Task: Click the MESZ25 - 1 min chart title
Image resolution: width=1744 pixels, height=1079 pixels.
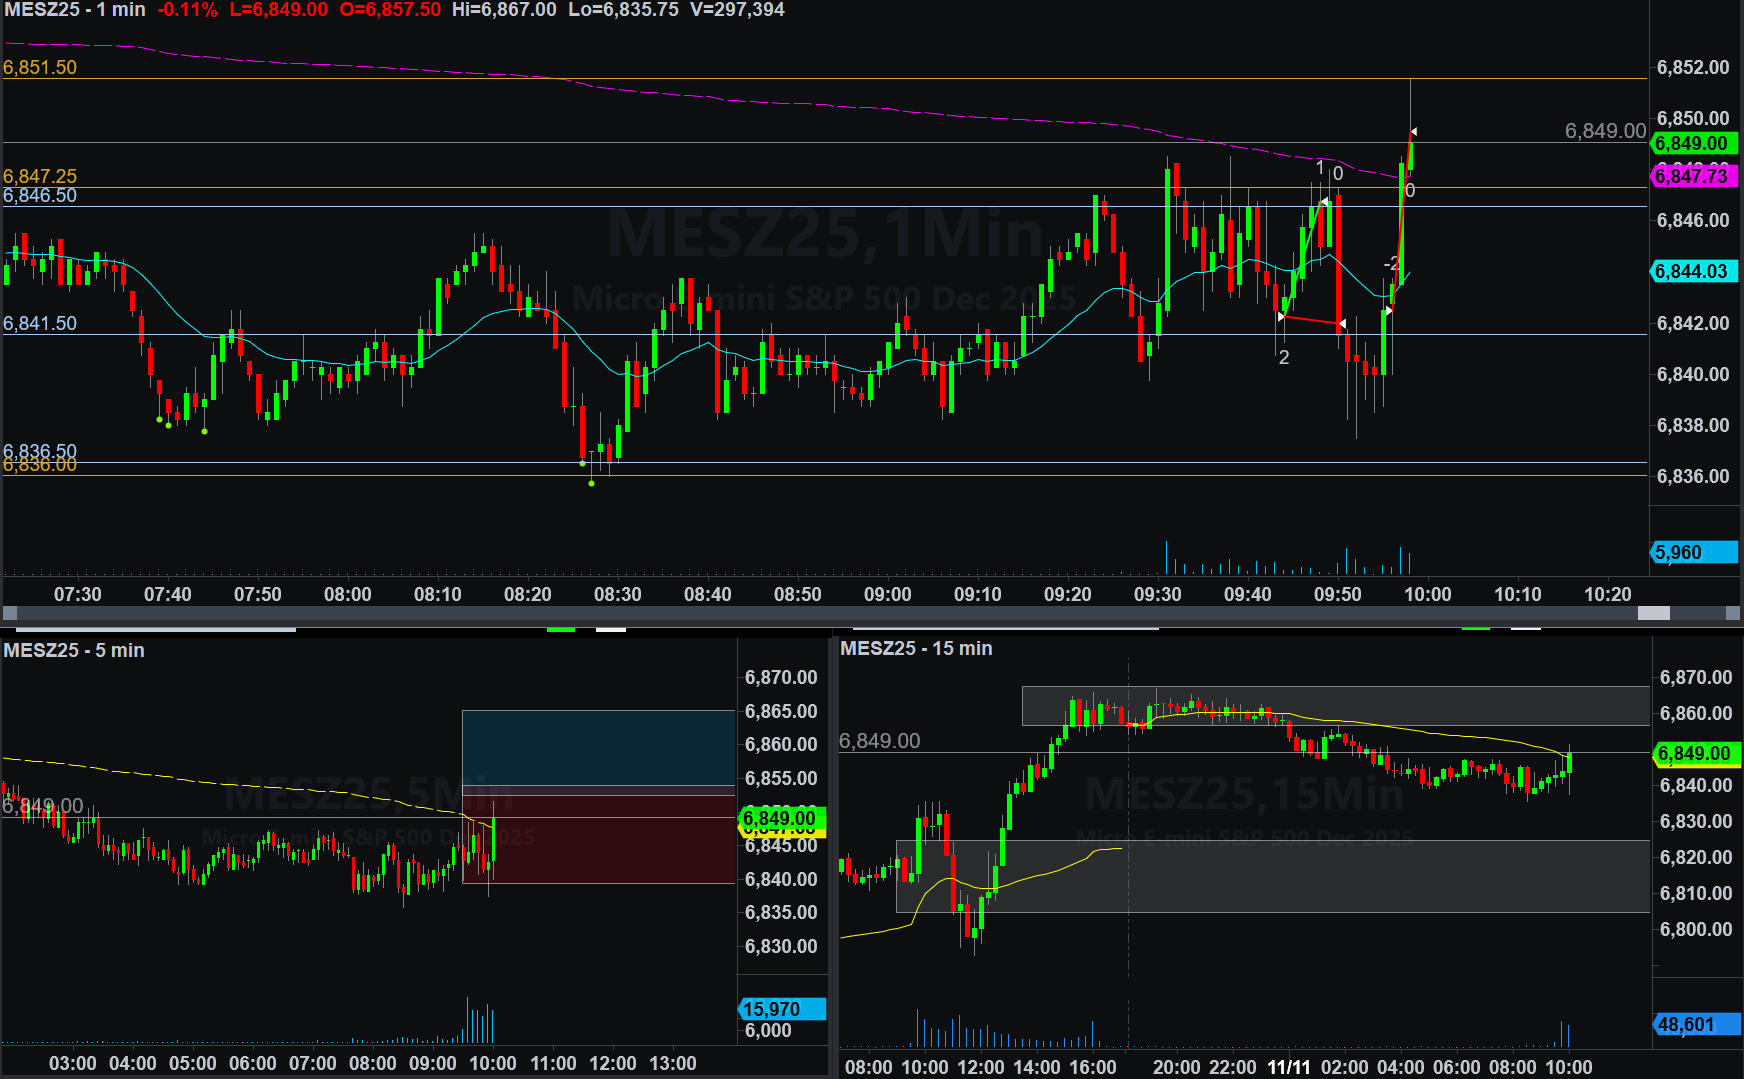Action: point(75,10)
